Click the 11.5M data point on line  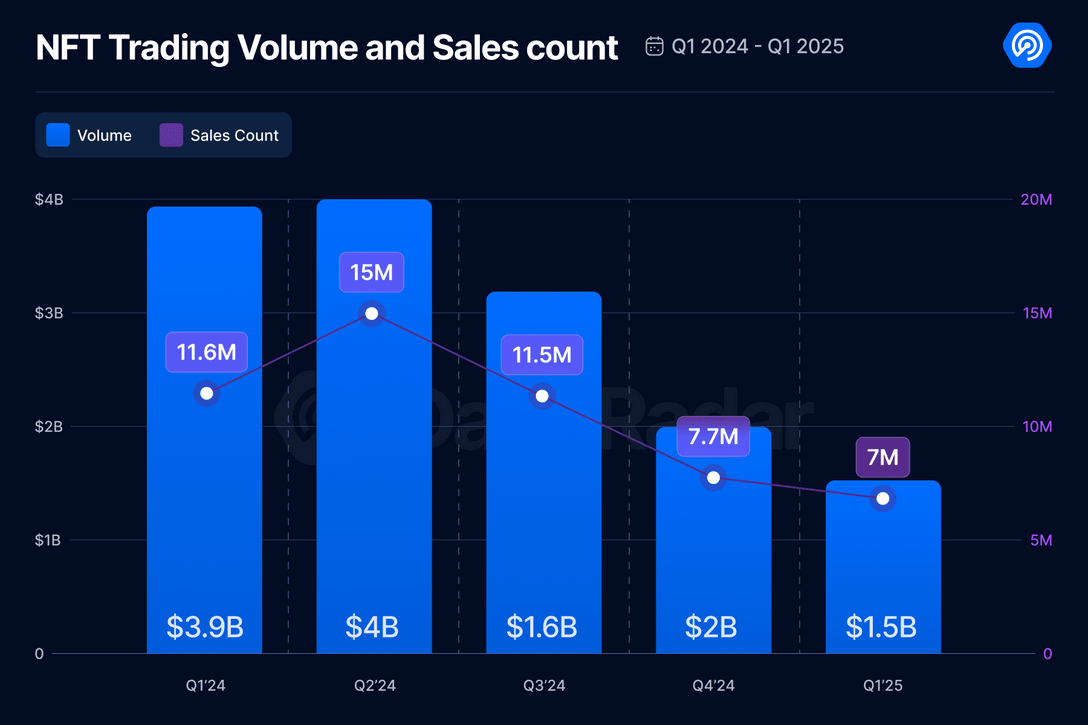click(542, 396)
